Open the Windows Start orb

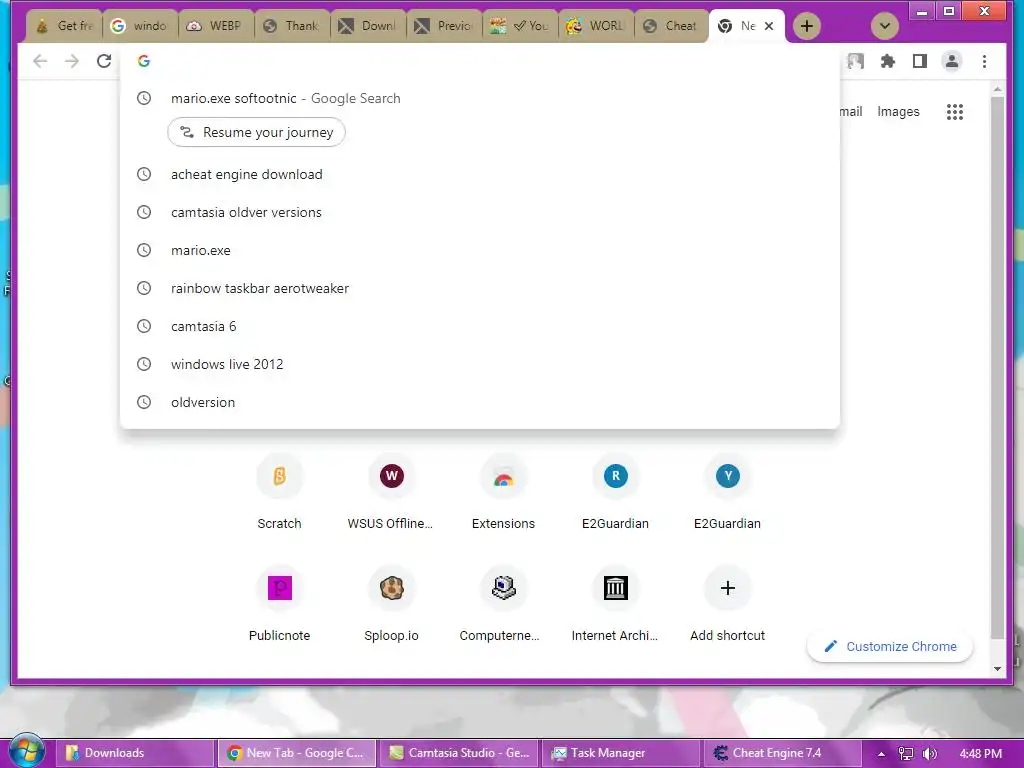click(x=27, y=751)
